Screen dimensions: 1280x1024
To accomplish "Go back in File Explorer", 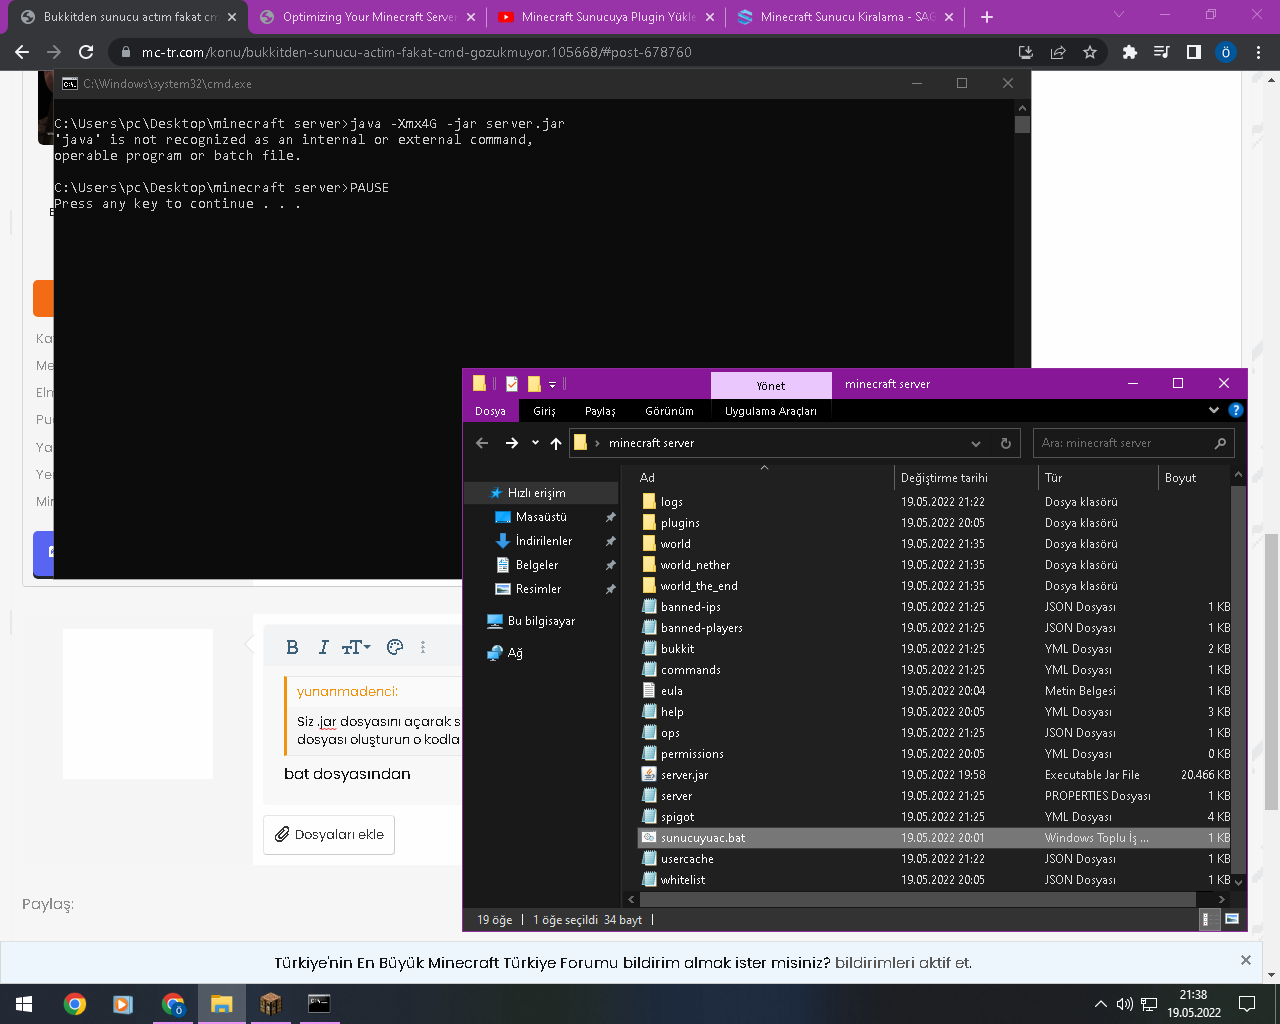I will coord(482,443).
